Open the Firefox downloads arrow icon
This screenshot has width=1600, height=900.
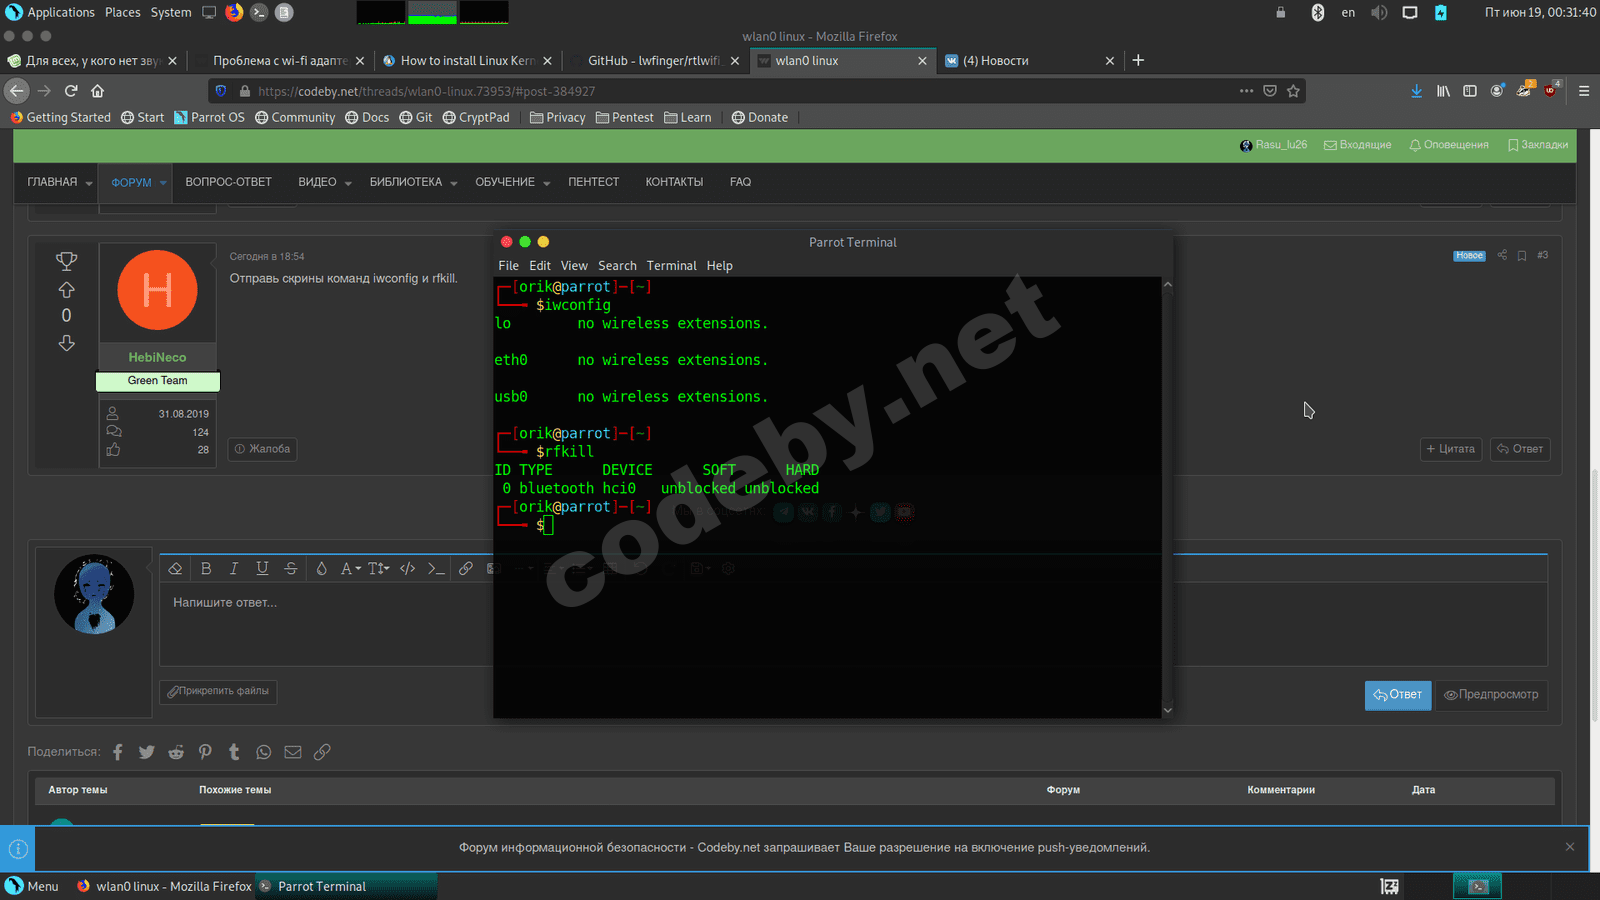(x=1416, y=91)
